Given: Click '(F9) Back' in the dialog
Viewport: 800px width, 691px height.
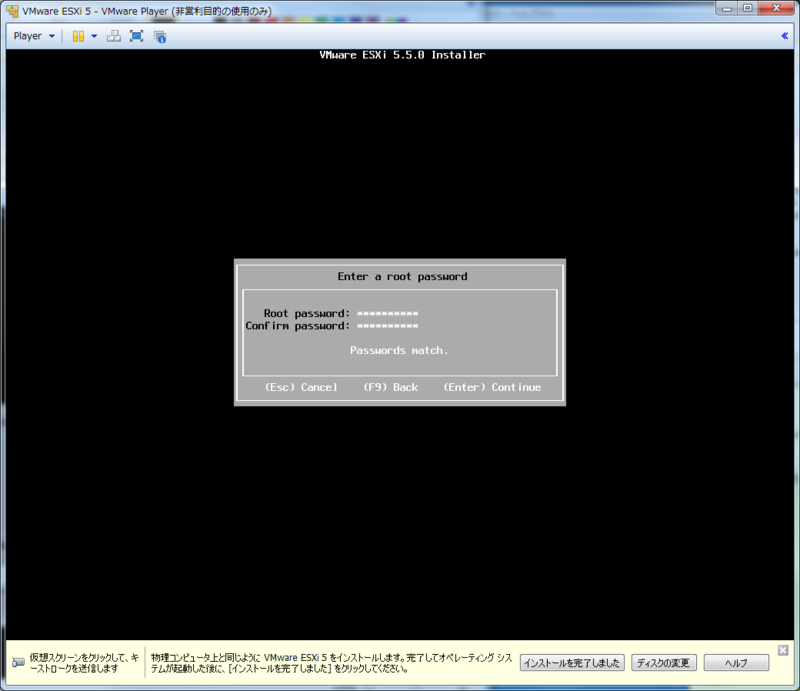Looking at the screenshot, I should (391, 387).
